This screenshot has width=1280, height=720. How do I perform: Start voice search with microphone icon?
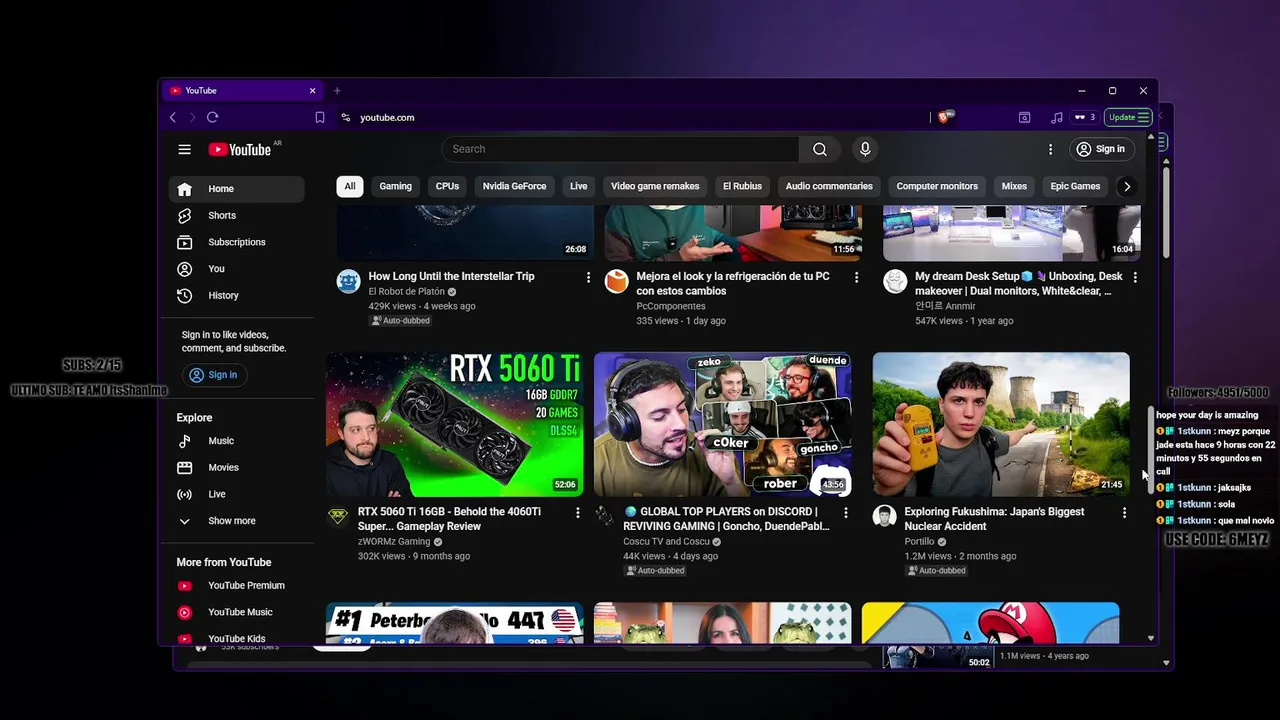click(x=865, y=149)
